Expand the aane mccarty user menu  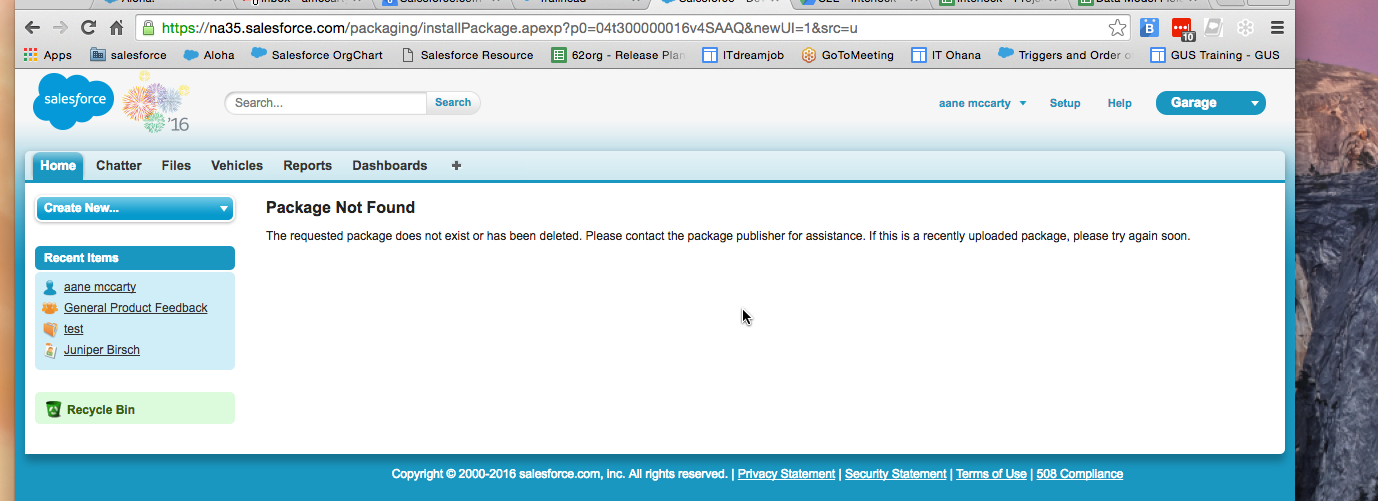tap(982, 103)
